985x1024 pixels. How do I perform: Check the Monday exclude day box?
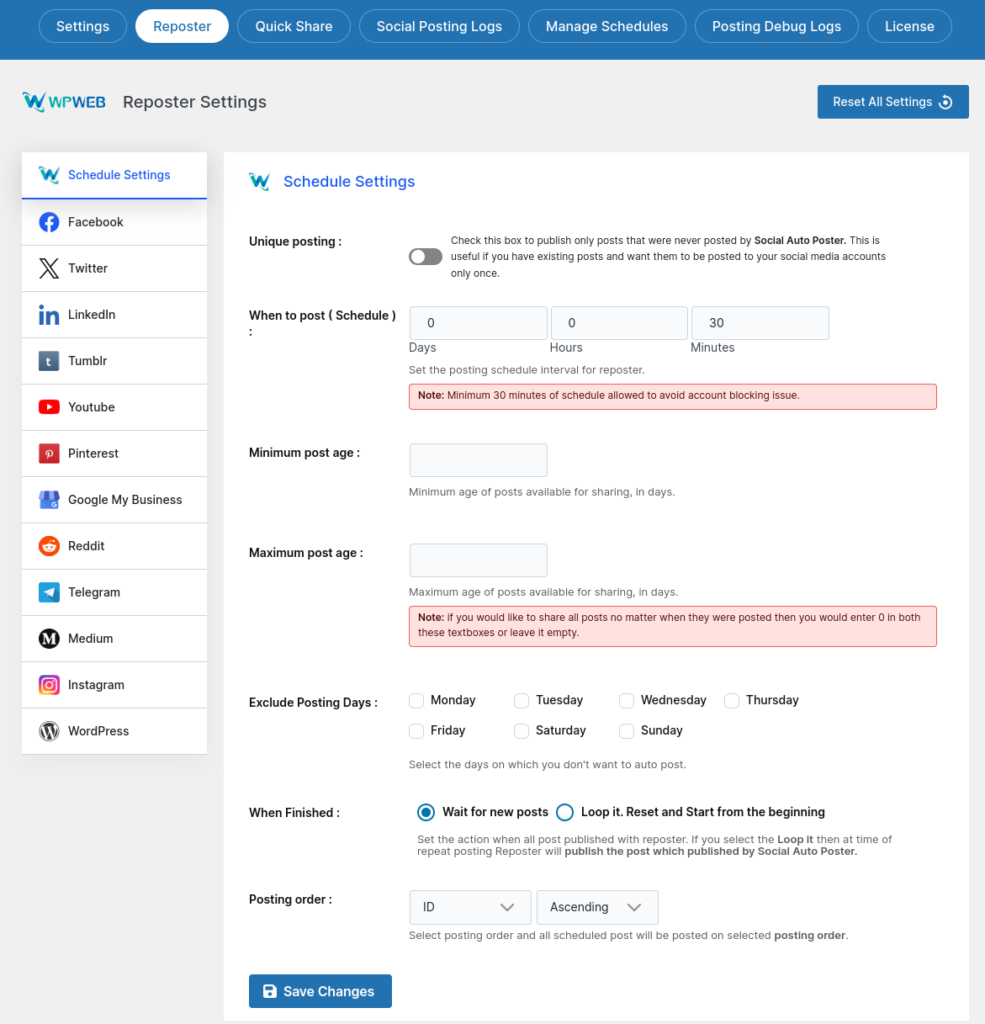tap(416, 701)
